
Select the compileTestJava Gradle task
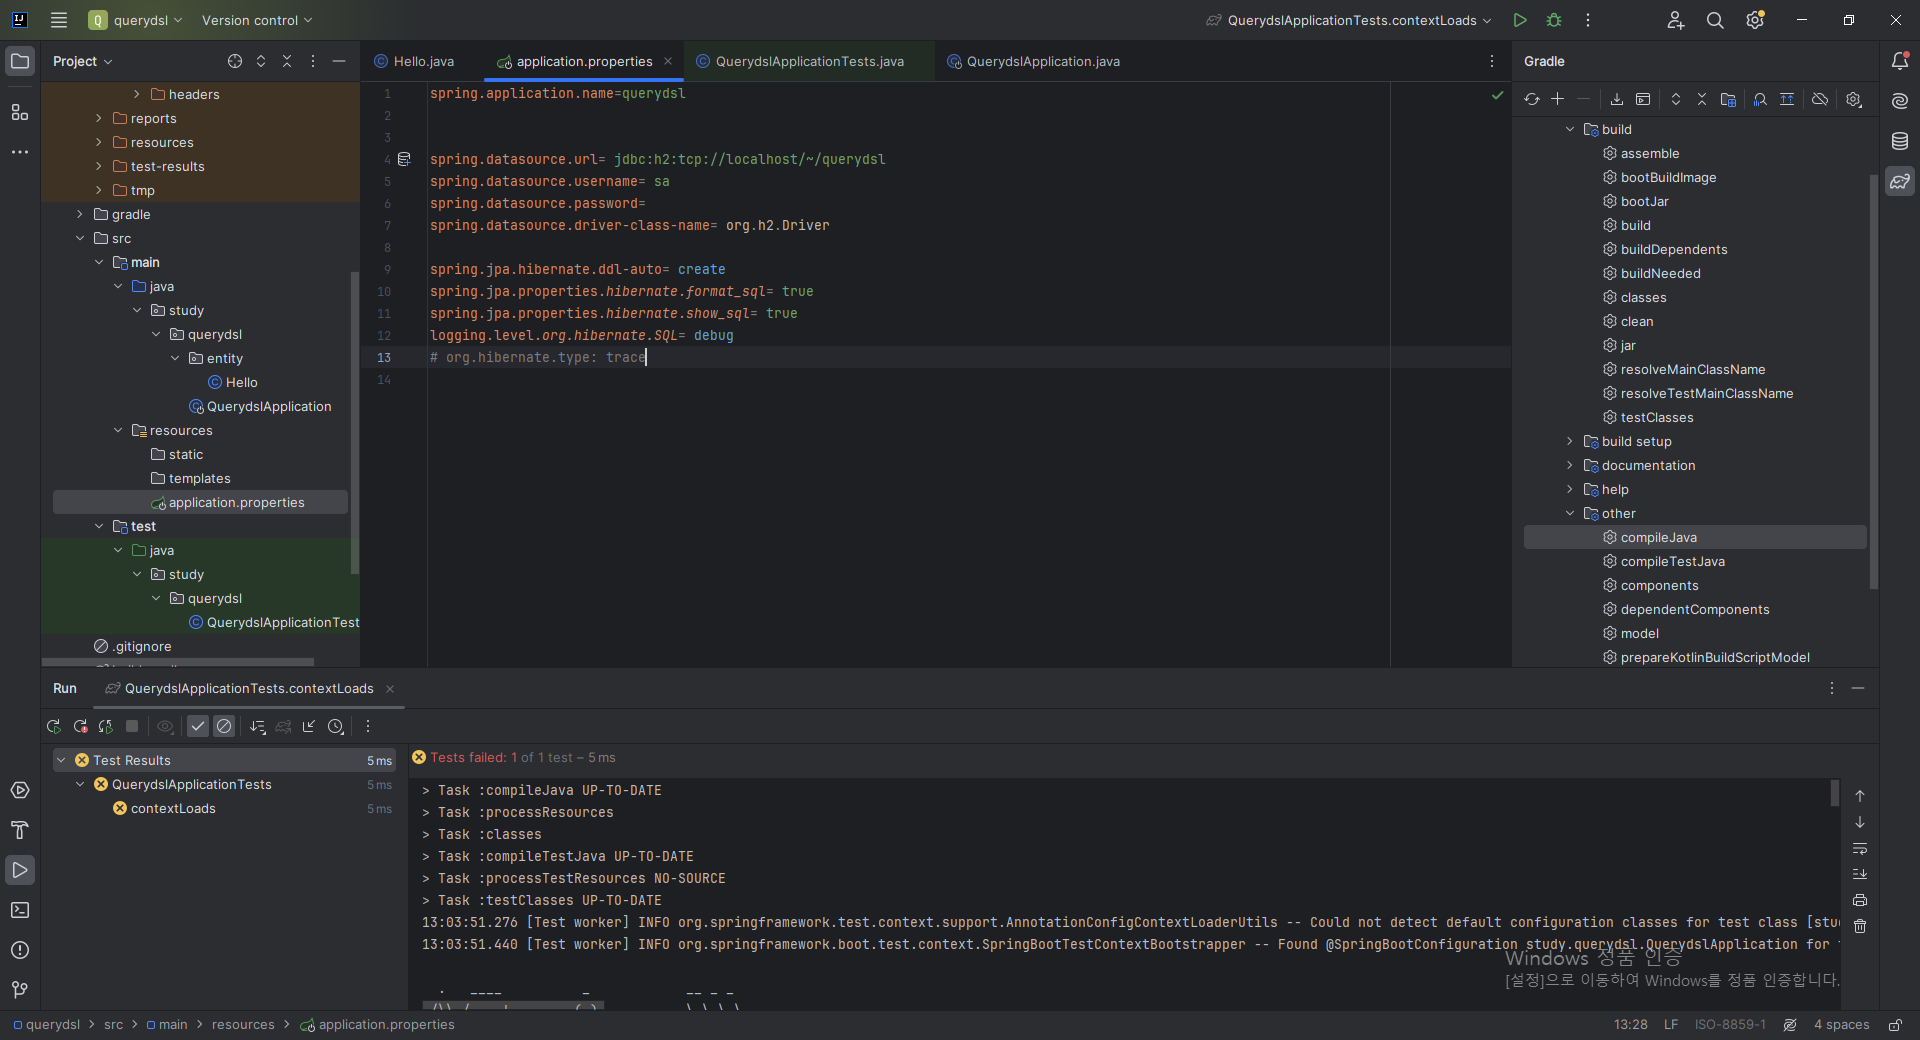(x=1673, y=561)
